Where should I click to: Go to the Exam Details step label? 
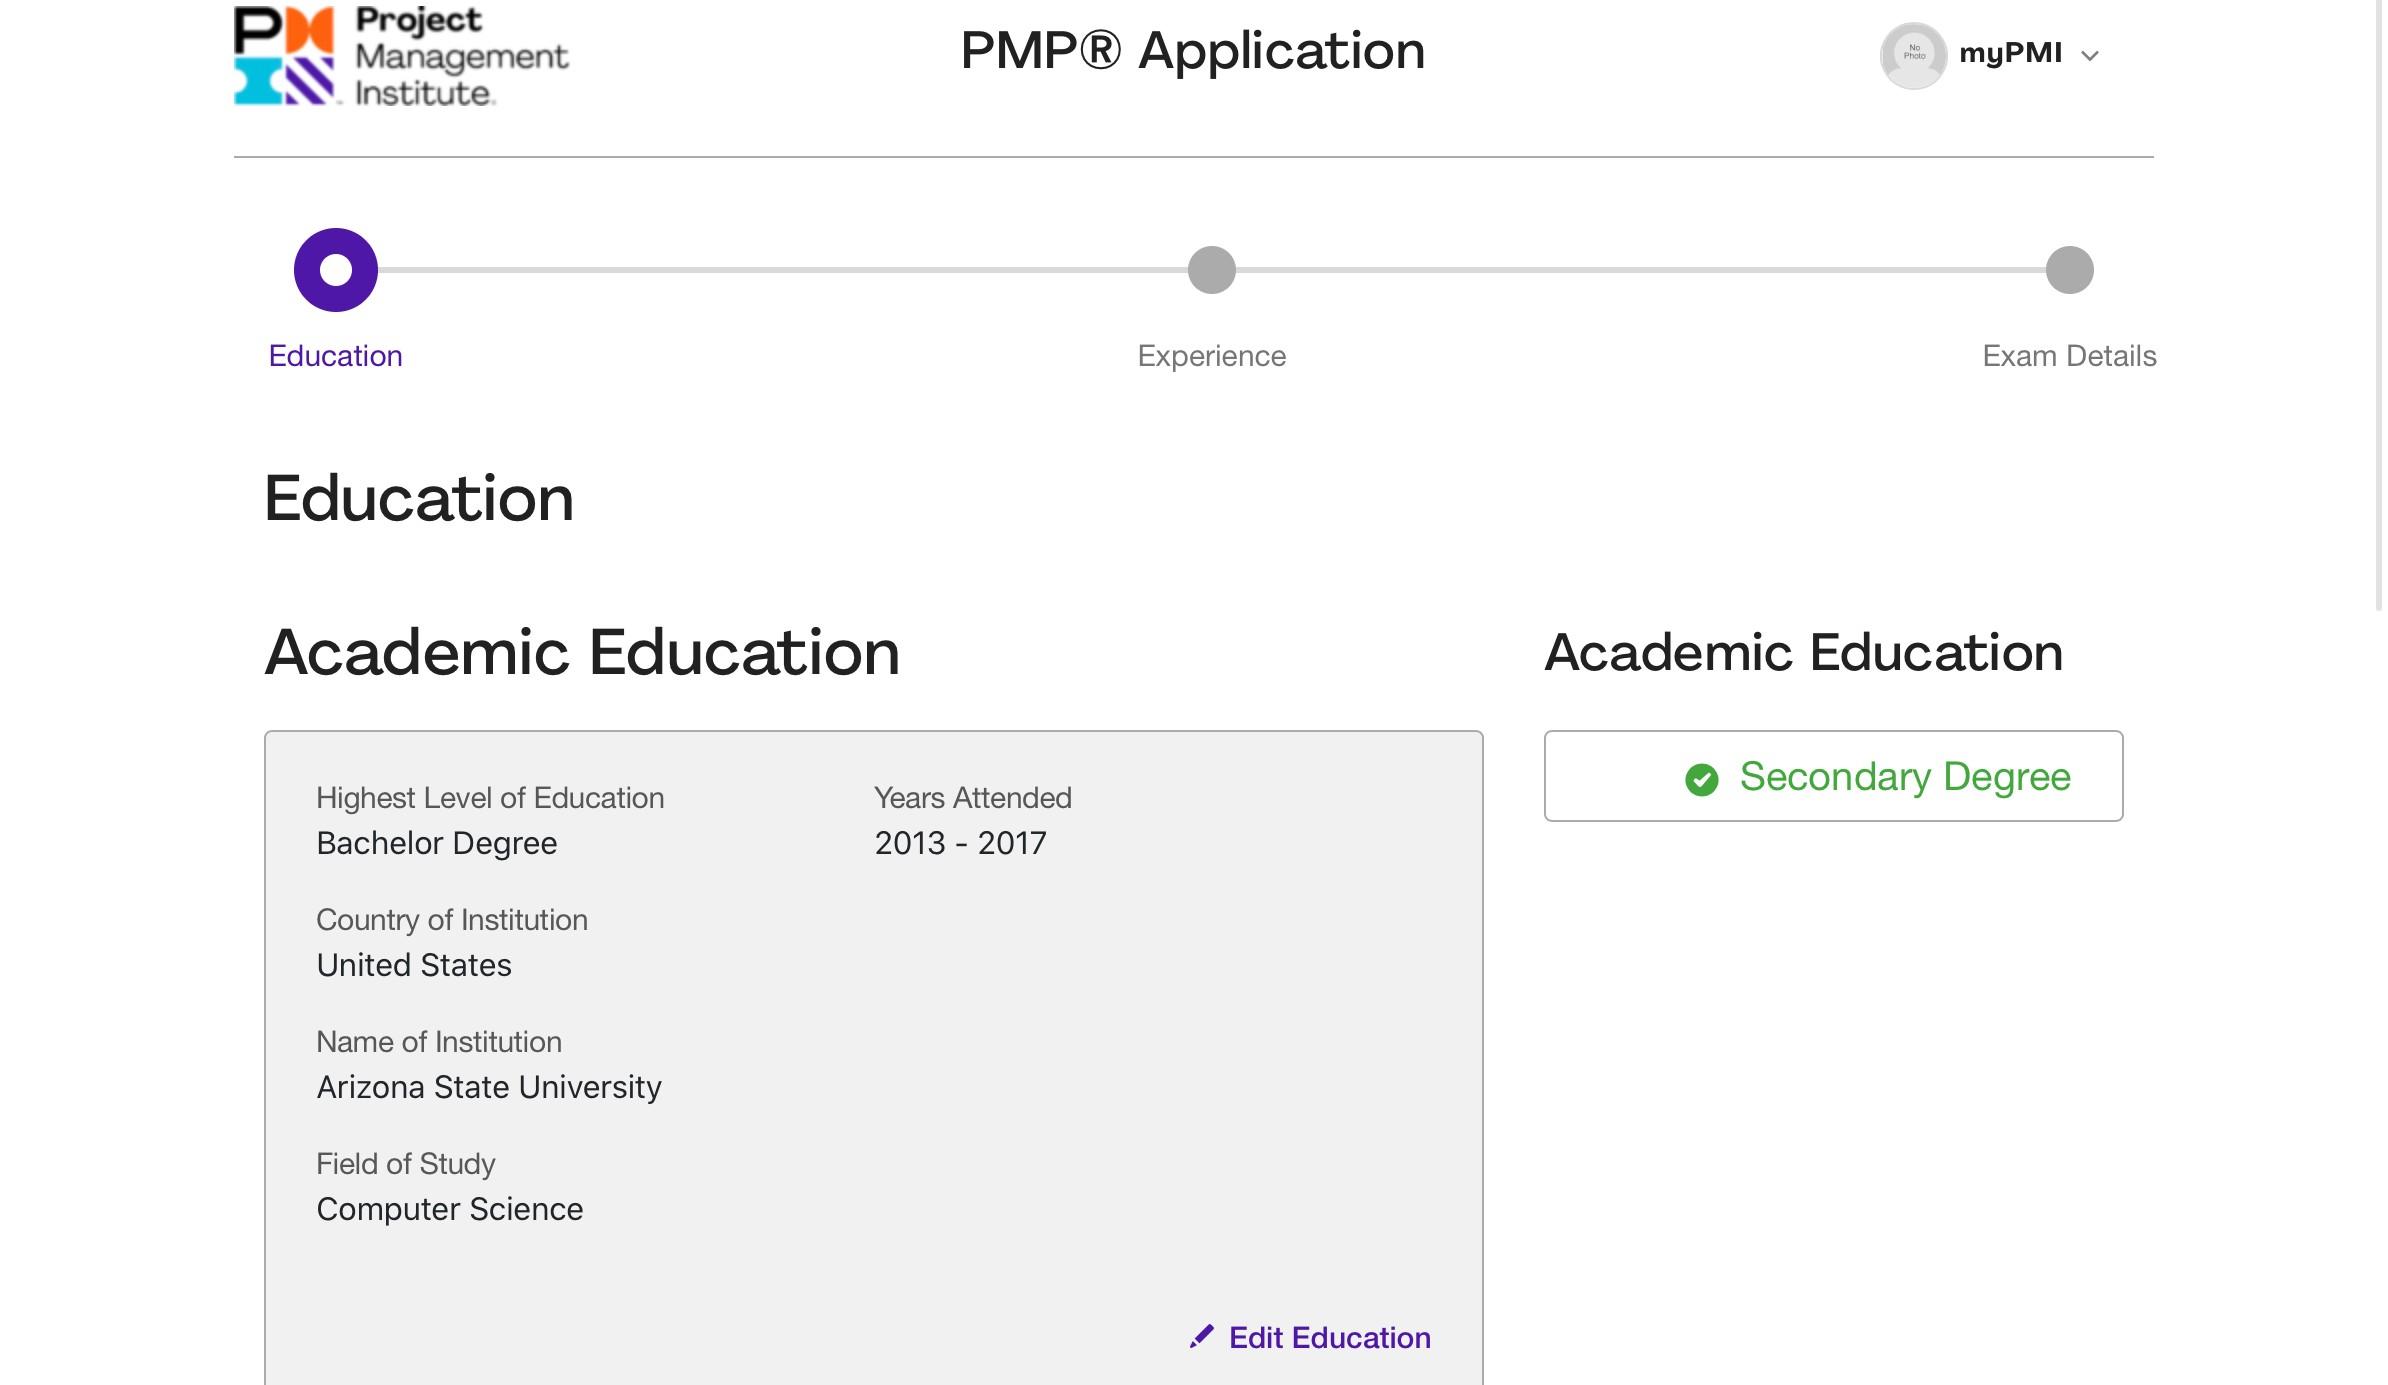tap(2068, 356)
